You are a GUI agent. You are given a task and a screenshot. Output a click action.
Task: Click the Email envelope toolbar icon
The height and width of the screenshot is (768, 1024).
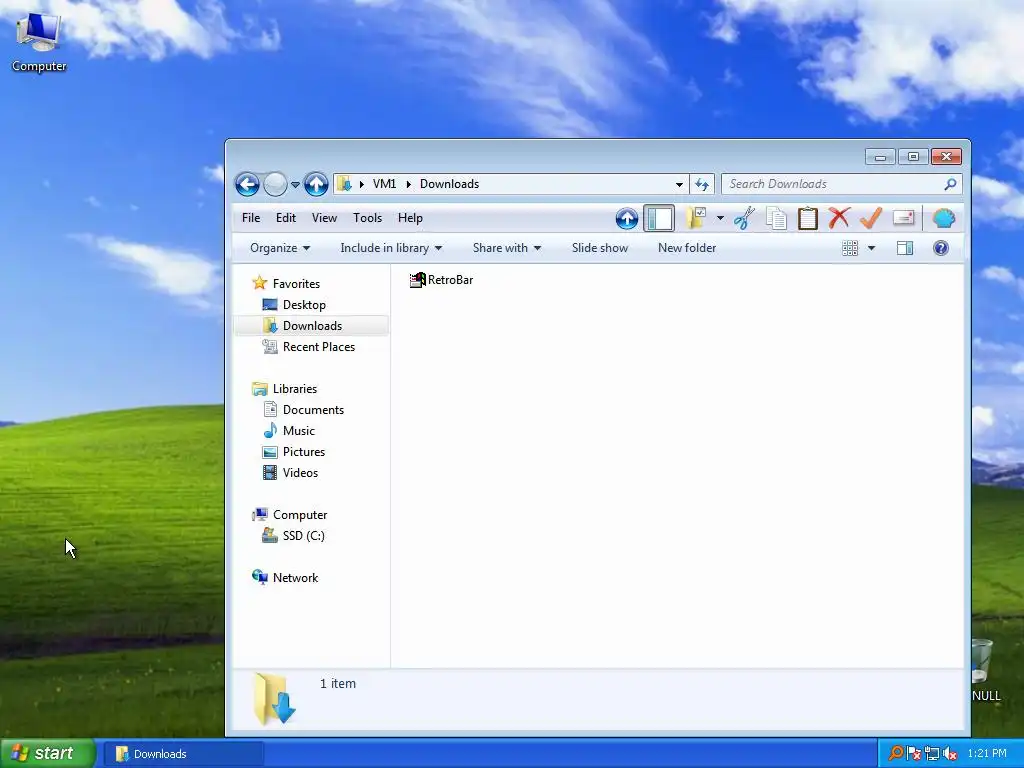(903, 218)
